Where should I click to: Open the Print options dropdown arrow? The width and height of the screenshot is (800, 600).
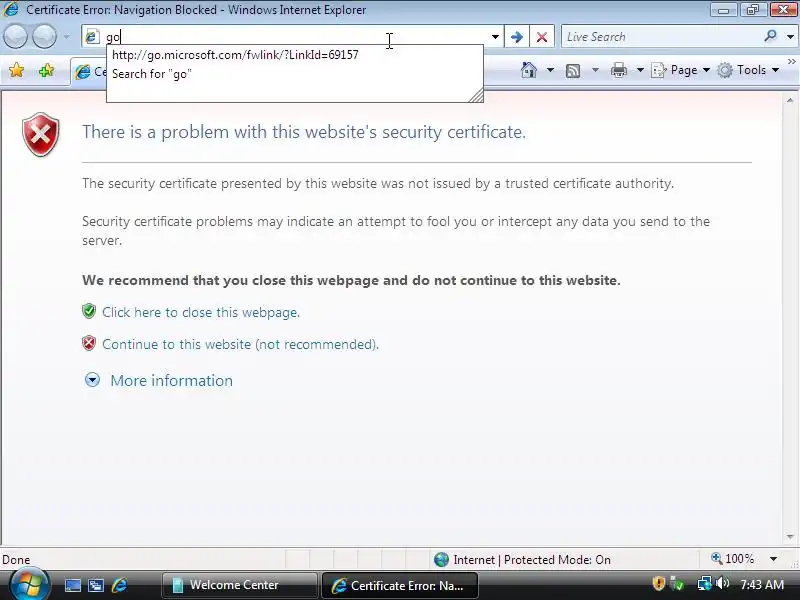click(640, 70)
